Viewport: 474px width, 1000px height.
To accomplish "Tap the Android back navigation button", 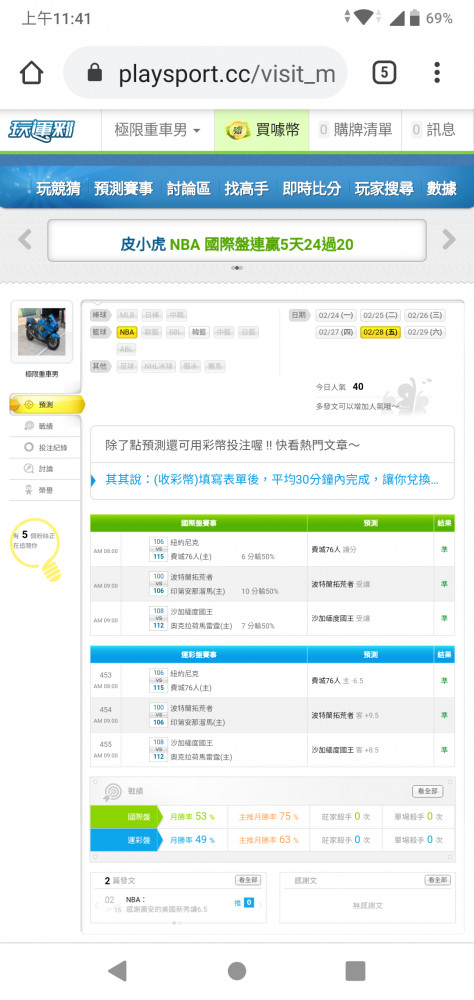I will pos(117,971).
